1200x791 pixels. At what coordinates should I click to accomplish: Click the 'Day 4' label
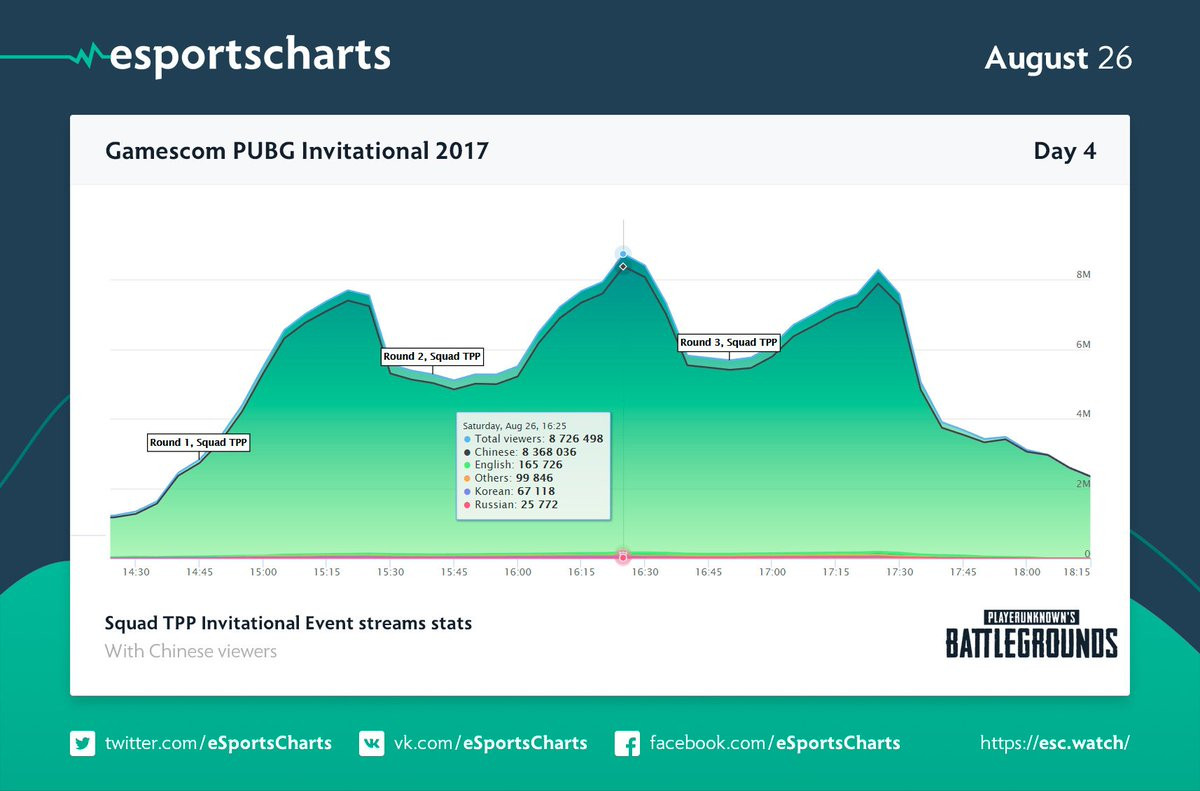coord(1065,151)
